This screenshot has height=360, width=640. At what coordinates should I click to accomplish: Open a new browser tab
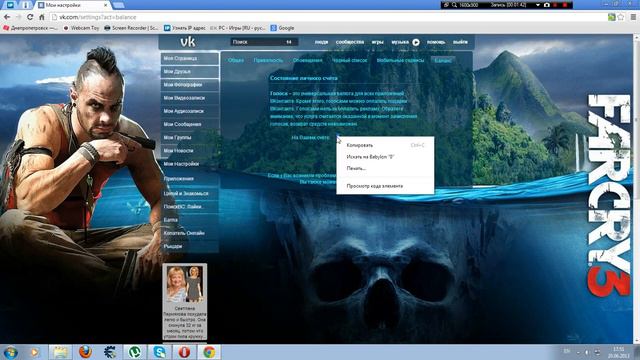[x=119, y=5]
